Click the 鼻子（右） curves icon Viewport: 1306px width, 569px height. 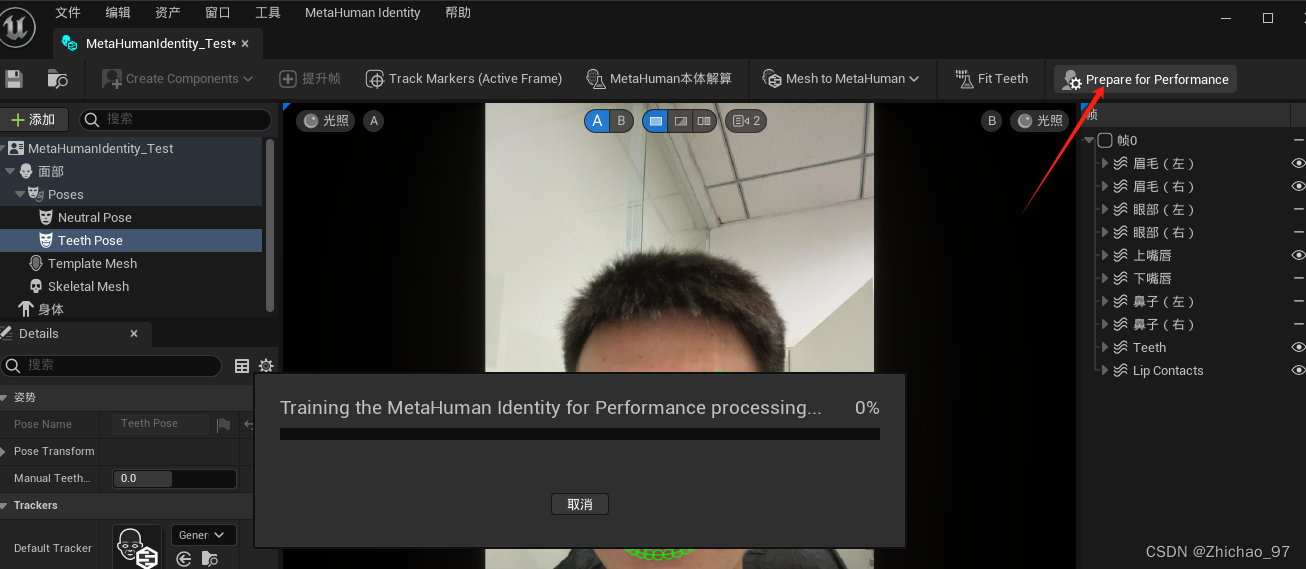tap(1120, 324)
